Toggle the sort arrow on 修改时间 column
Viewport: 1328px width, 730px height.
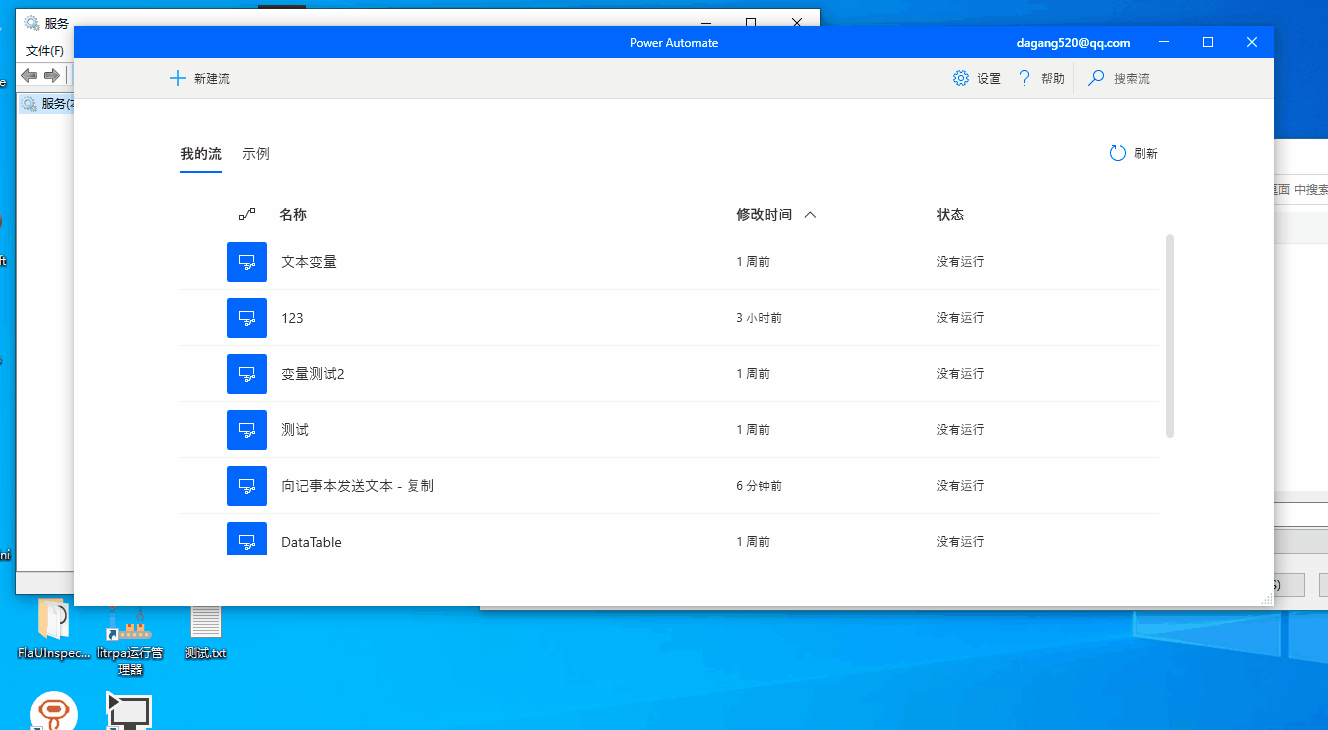pos(810,214)
